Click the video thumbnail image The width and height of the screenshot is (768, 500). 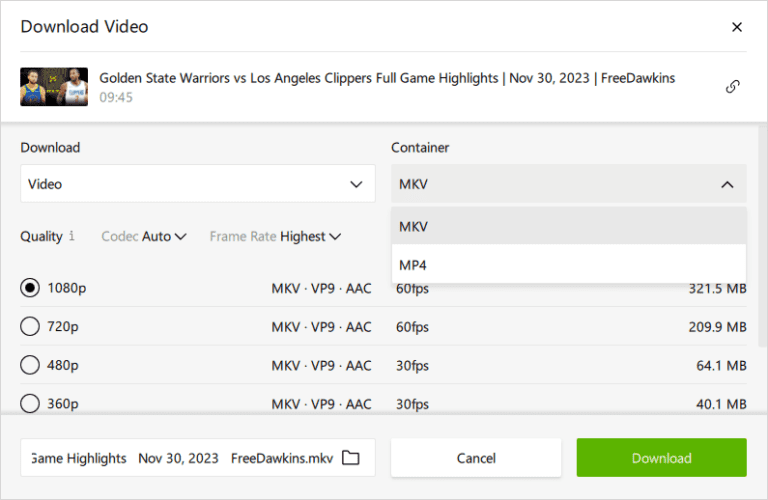point(47,87)
